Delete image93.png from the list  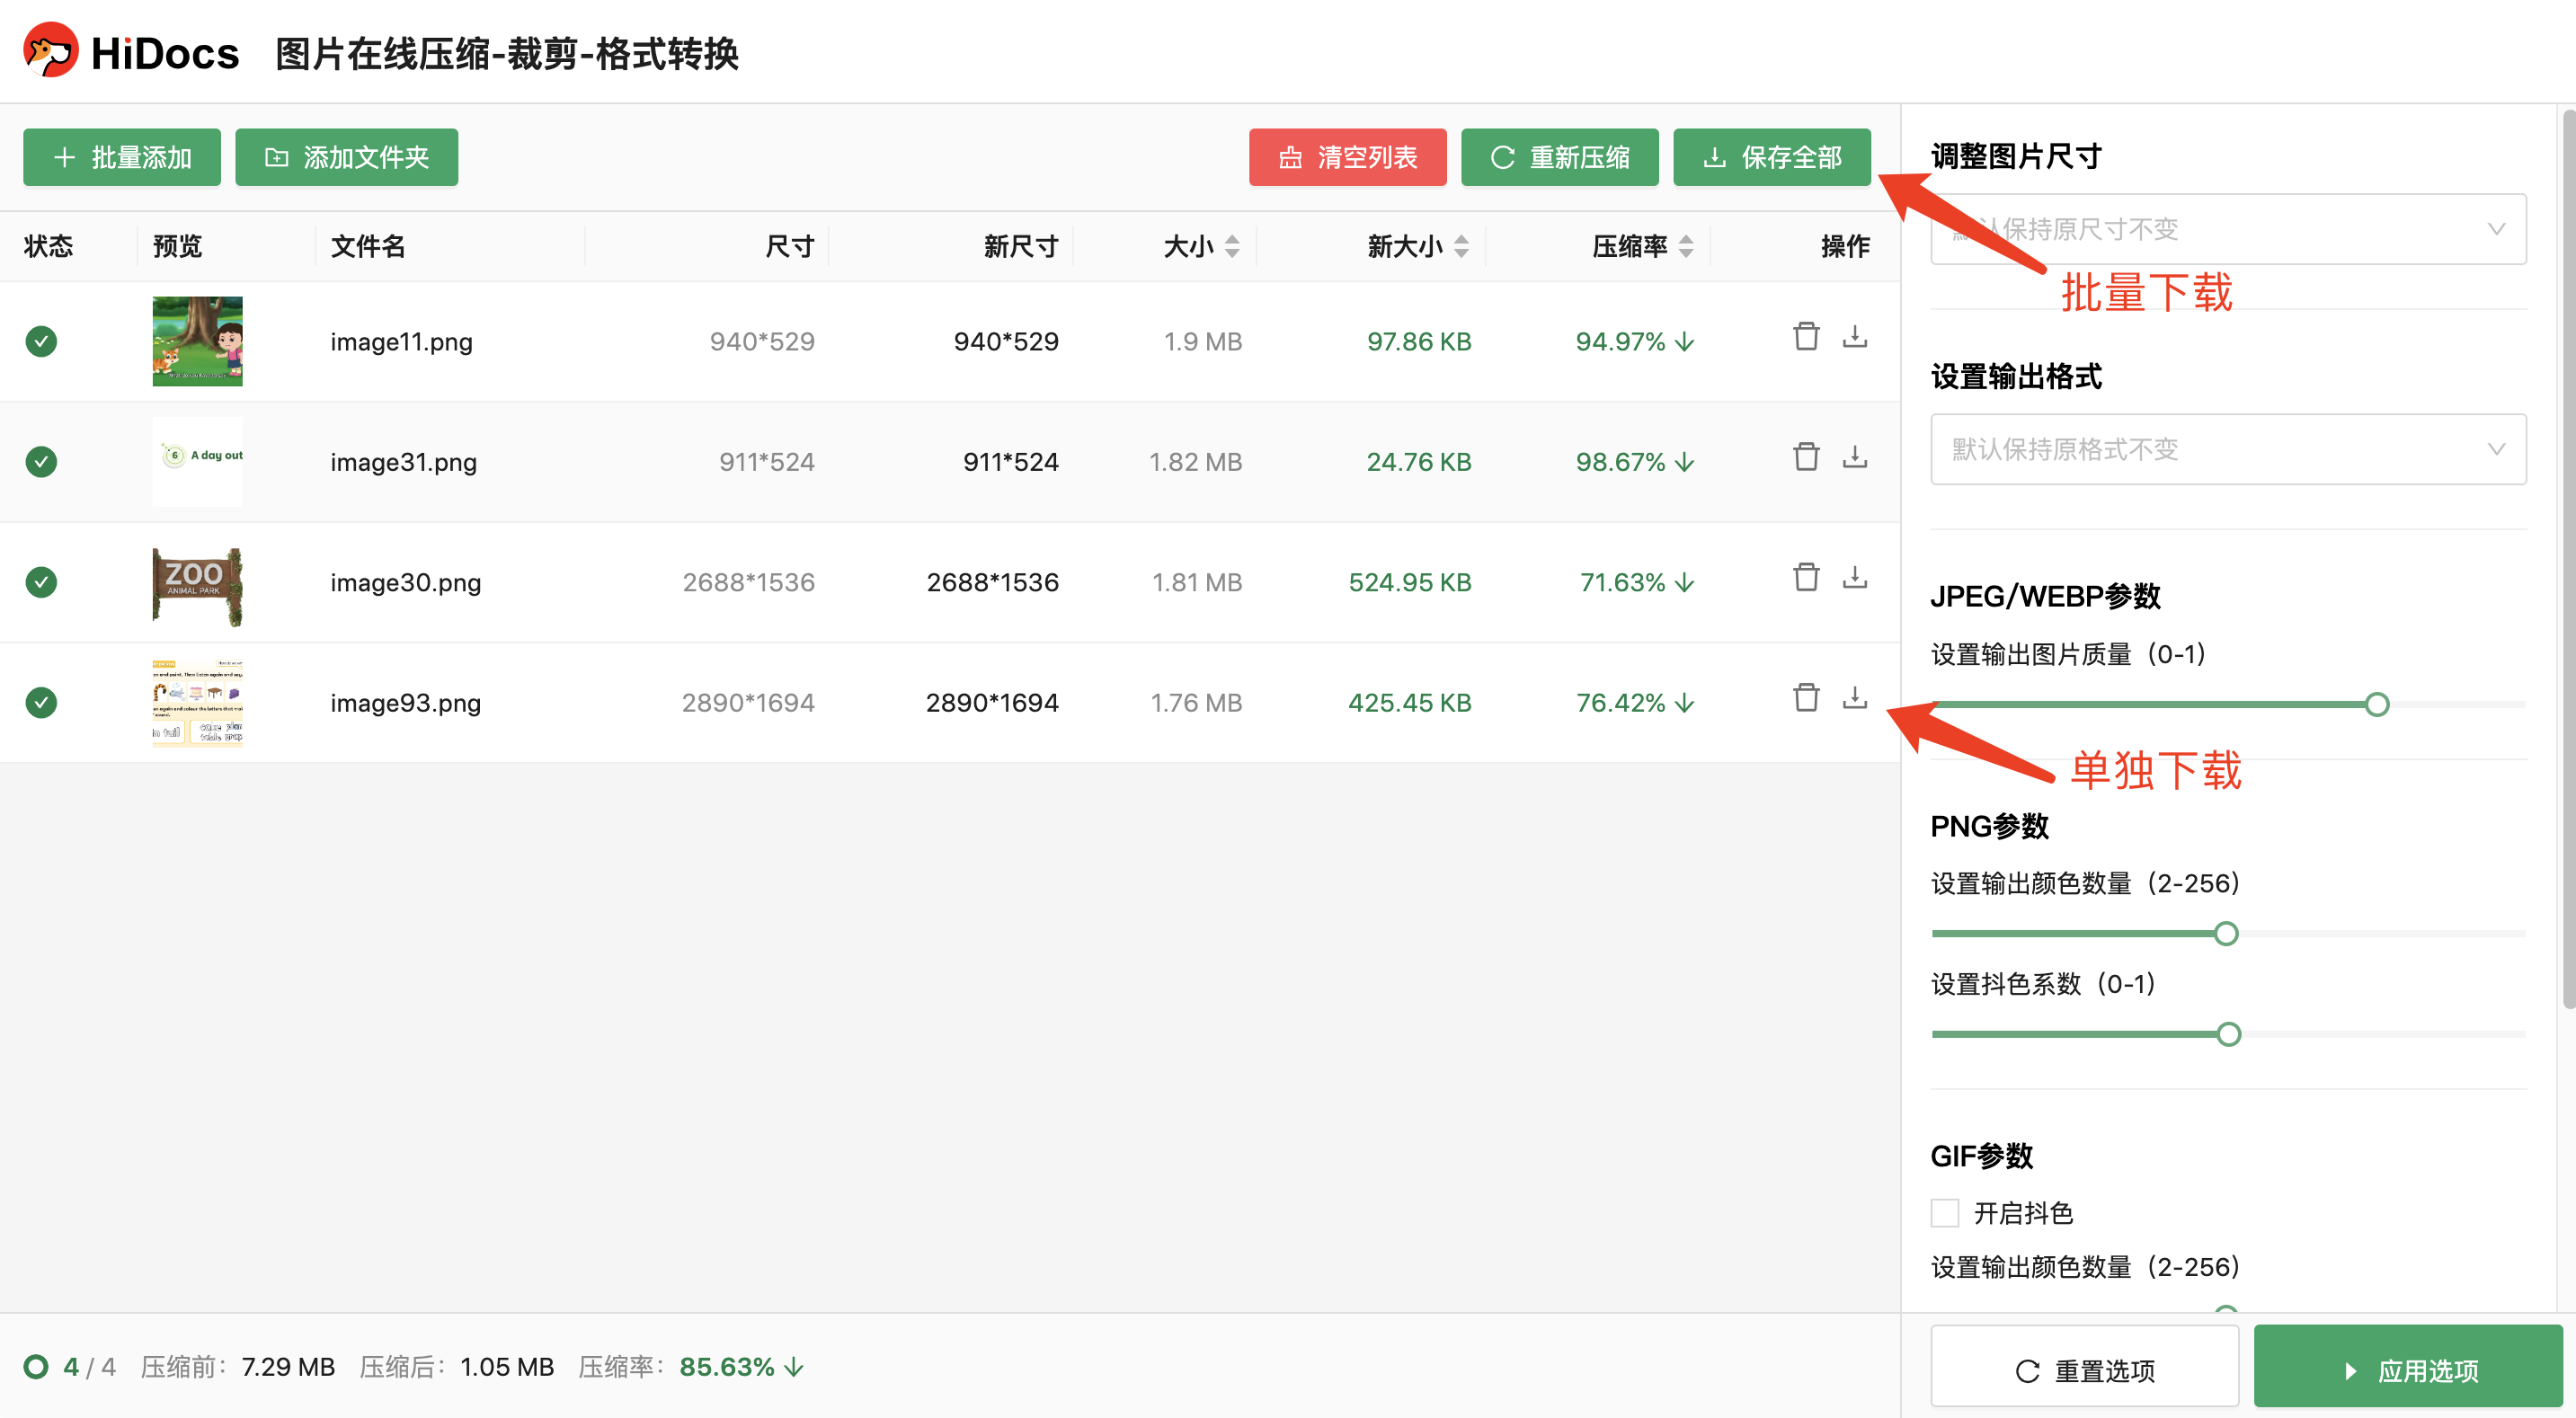pyautogui.click(x=1806, y=697)
